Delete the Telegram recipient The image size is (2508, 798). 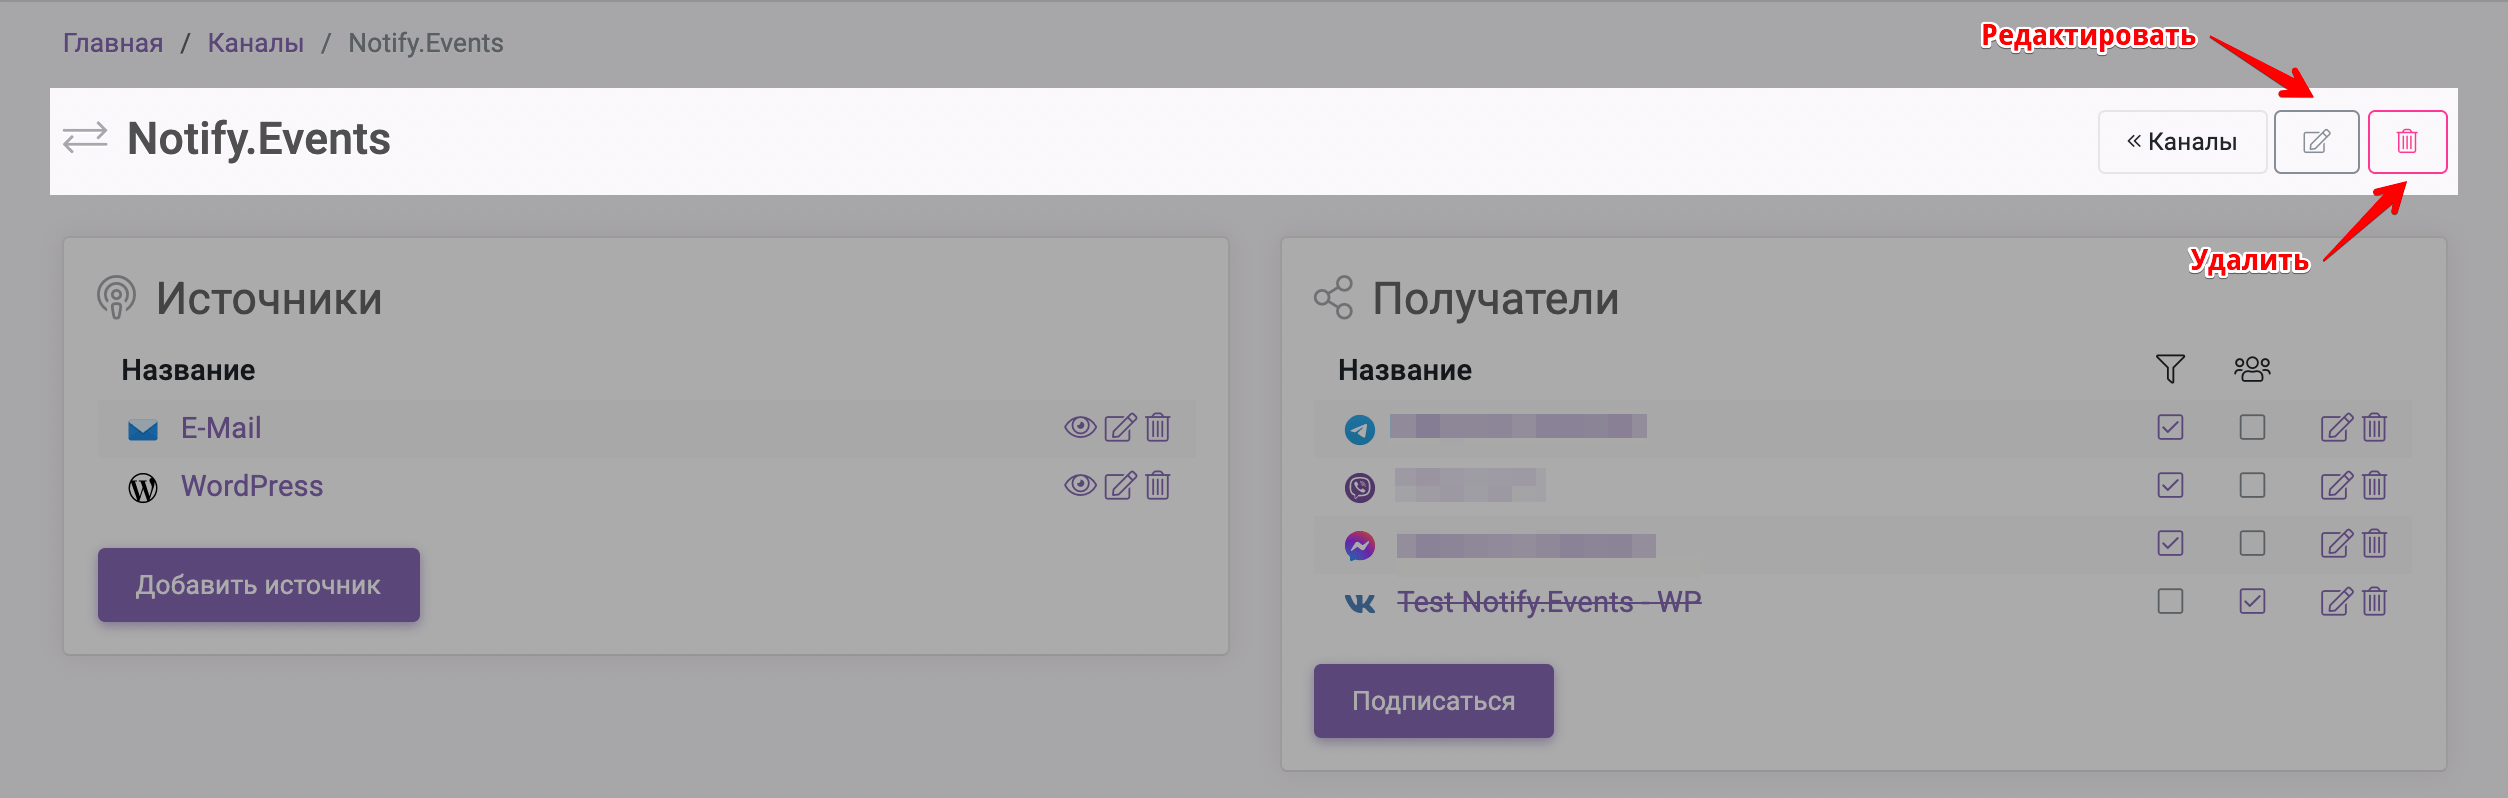(x=2375, y=428)
